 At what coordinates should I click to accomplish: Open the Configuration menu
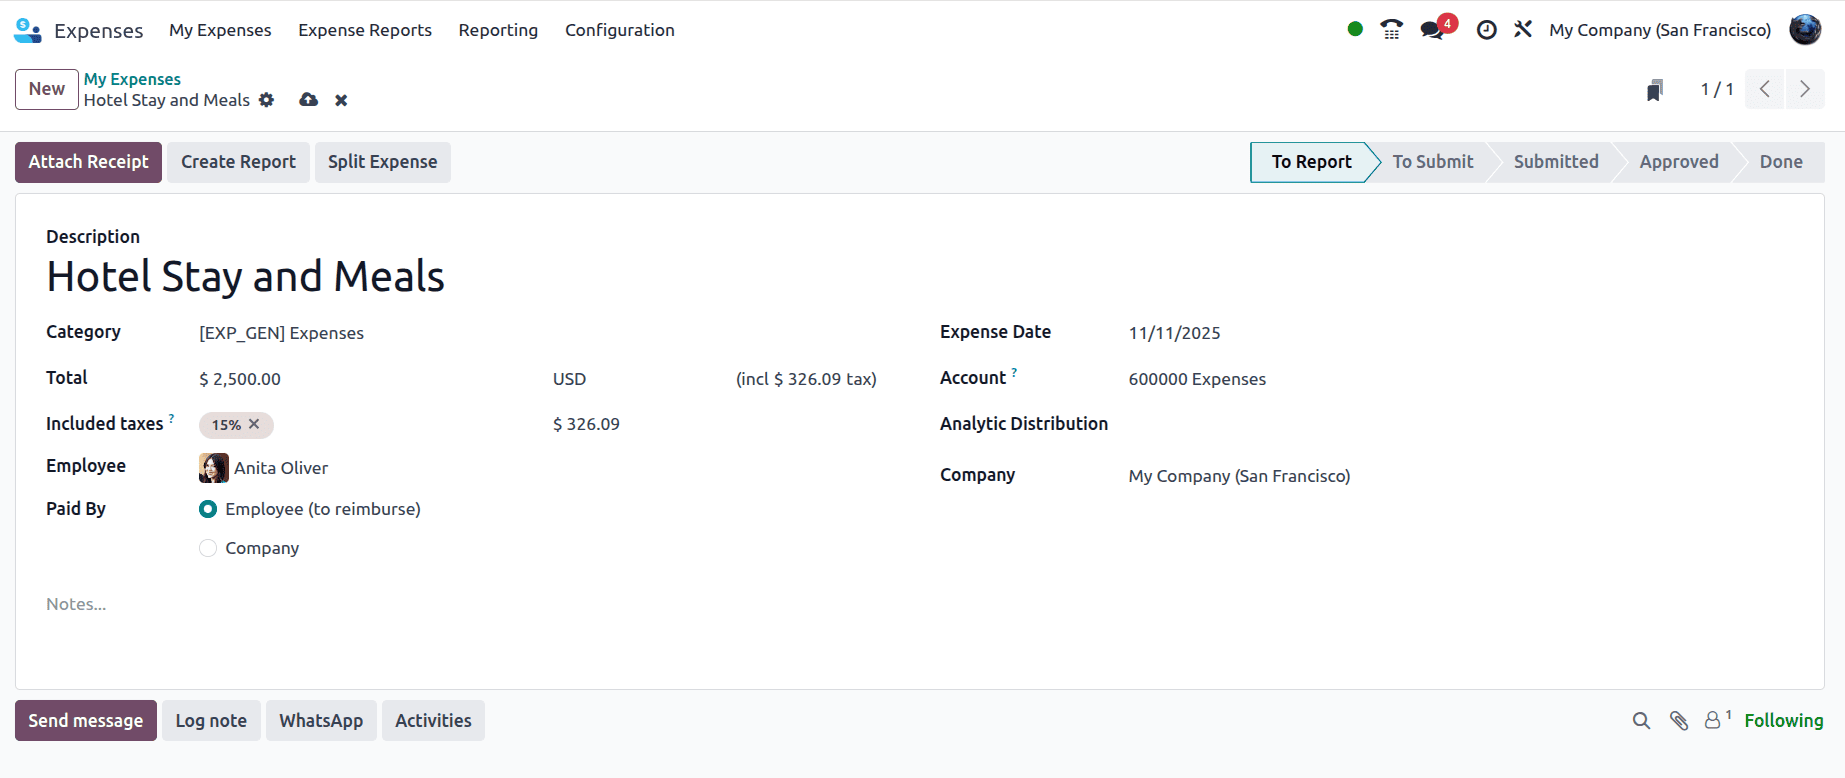[x=620, y=30]
